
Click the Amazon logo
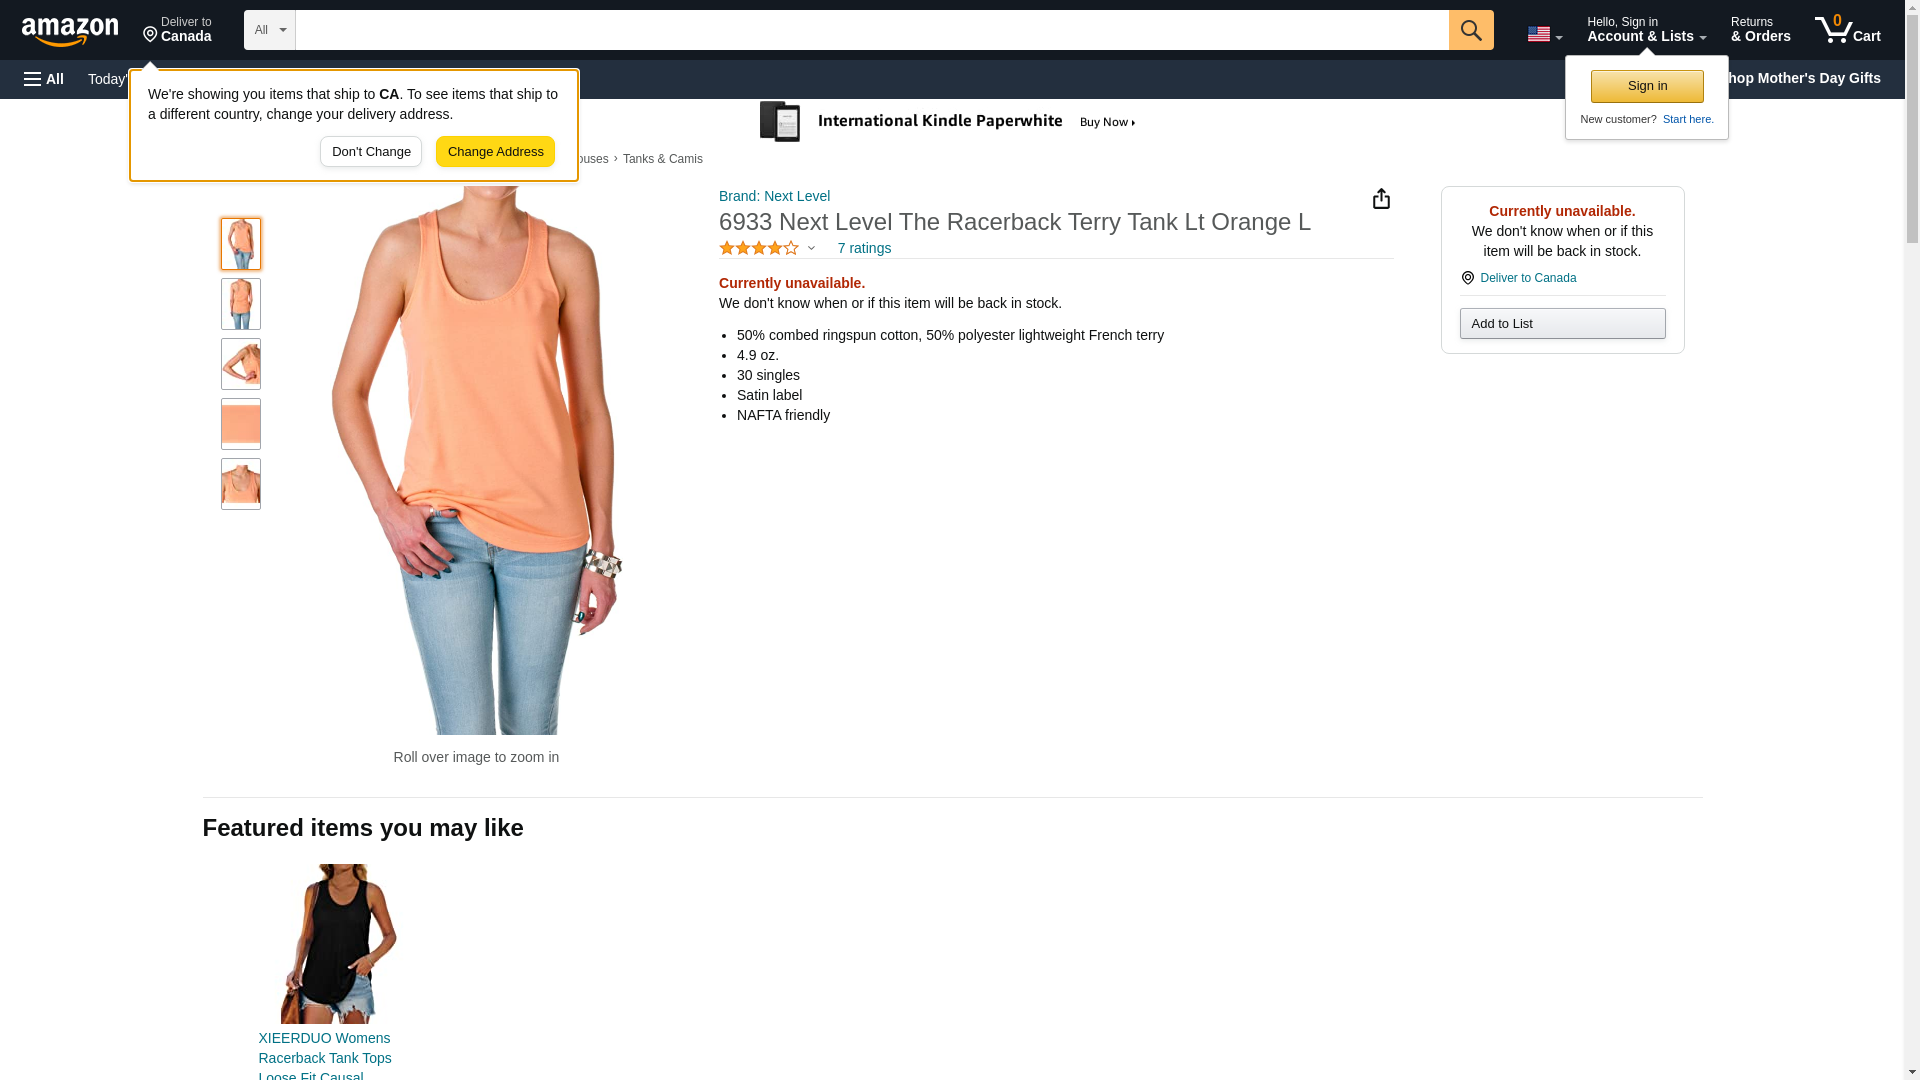(x=70, y=31)
